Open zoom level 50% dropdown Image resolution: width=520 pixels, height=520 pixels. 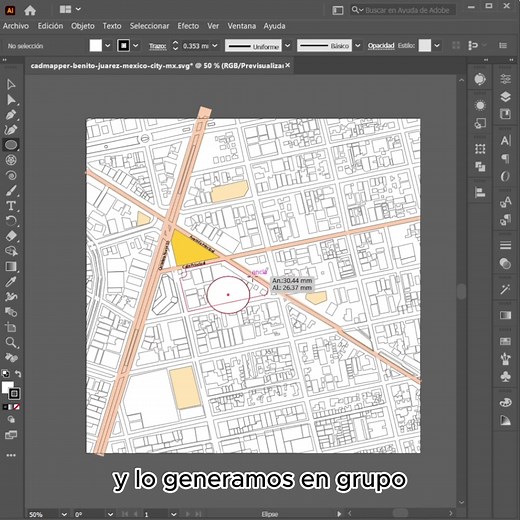[64, 514]
